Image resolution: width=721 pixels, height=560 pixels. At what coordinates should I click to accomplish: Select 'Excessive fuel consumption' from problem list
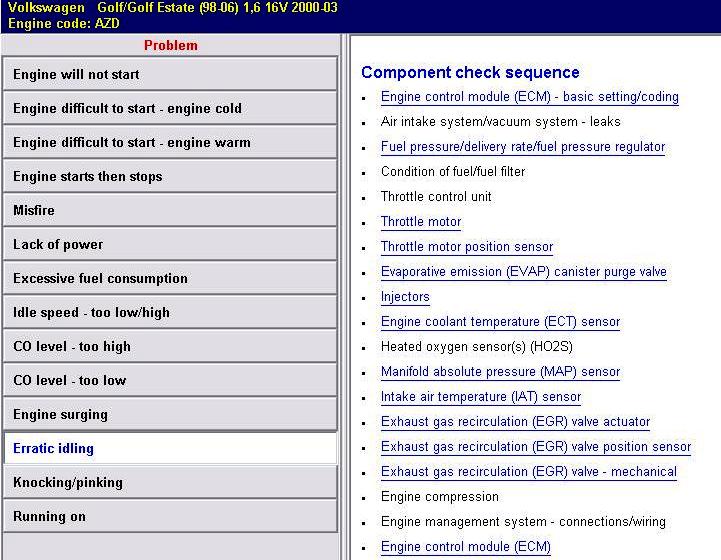coord(170,278)
